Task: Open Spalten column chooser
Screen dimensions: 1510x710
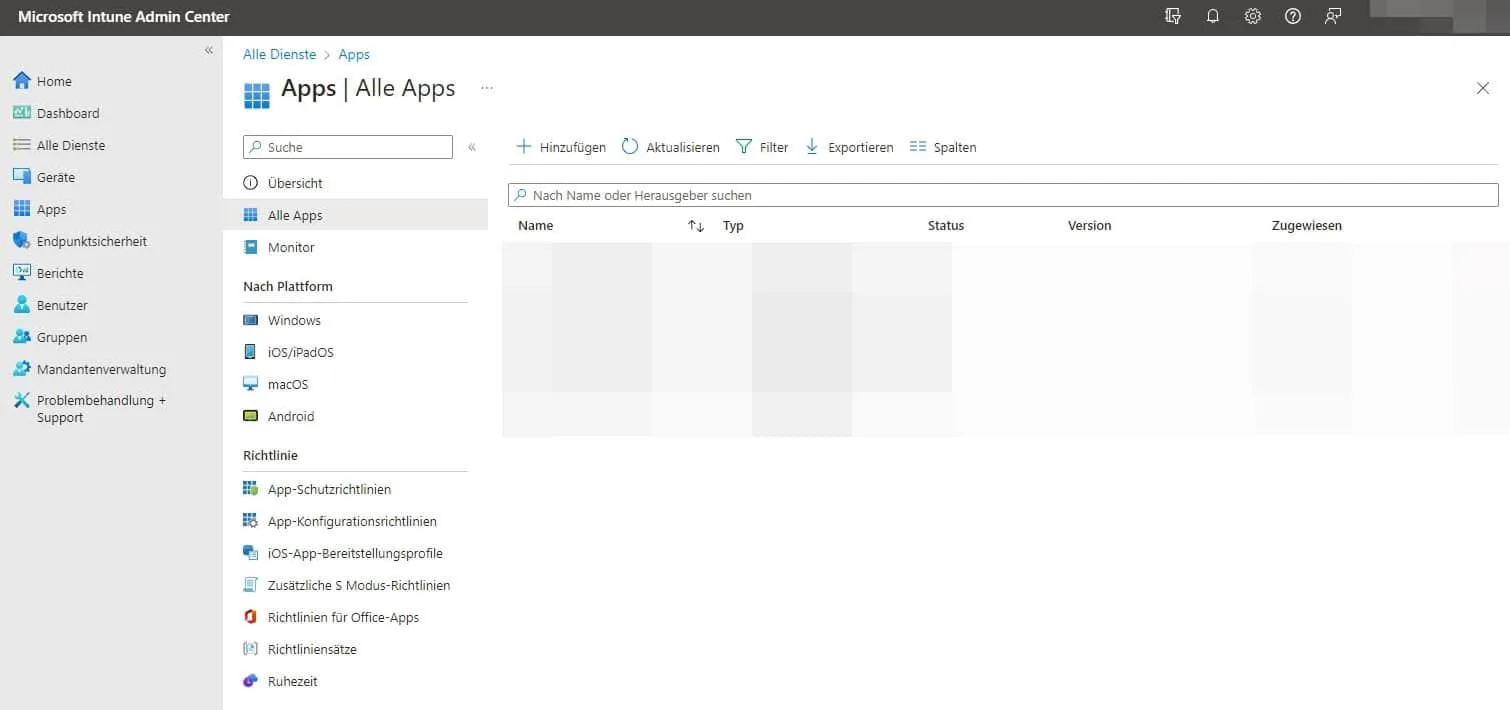Action: click(943, 147)
